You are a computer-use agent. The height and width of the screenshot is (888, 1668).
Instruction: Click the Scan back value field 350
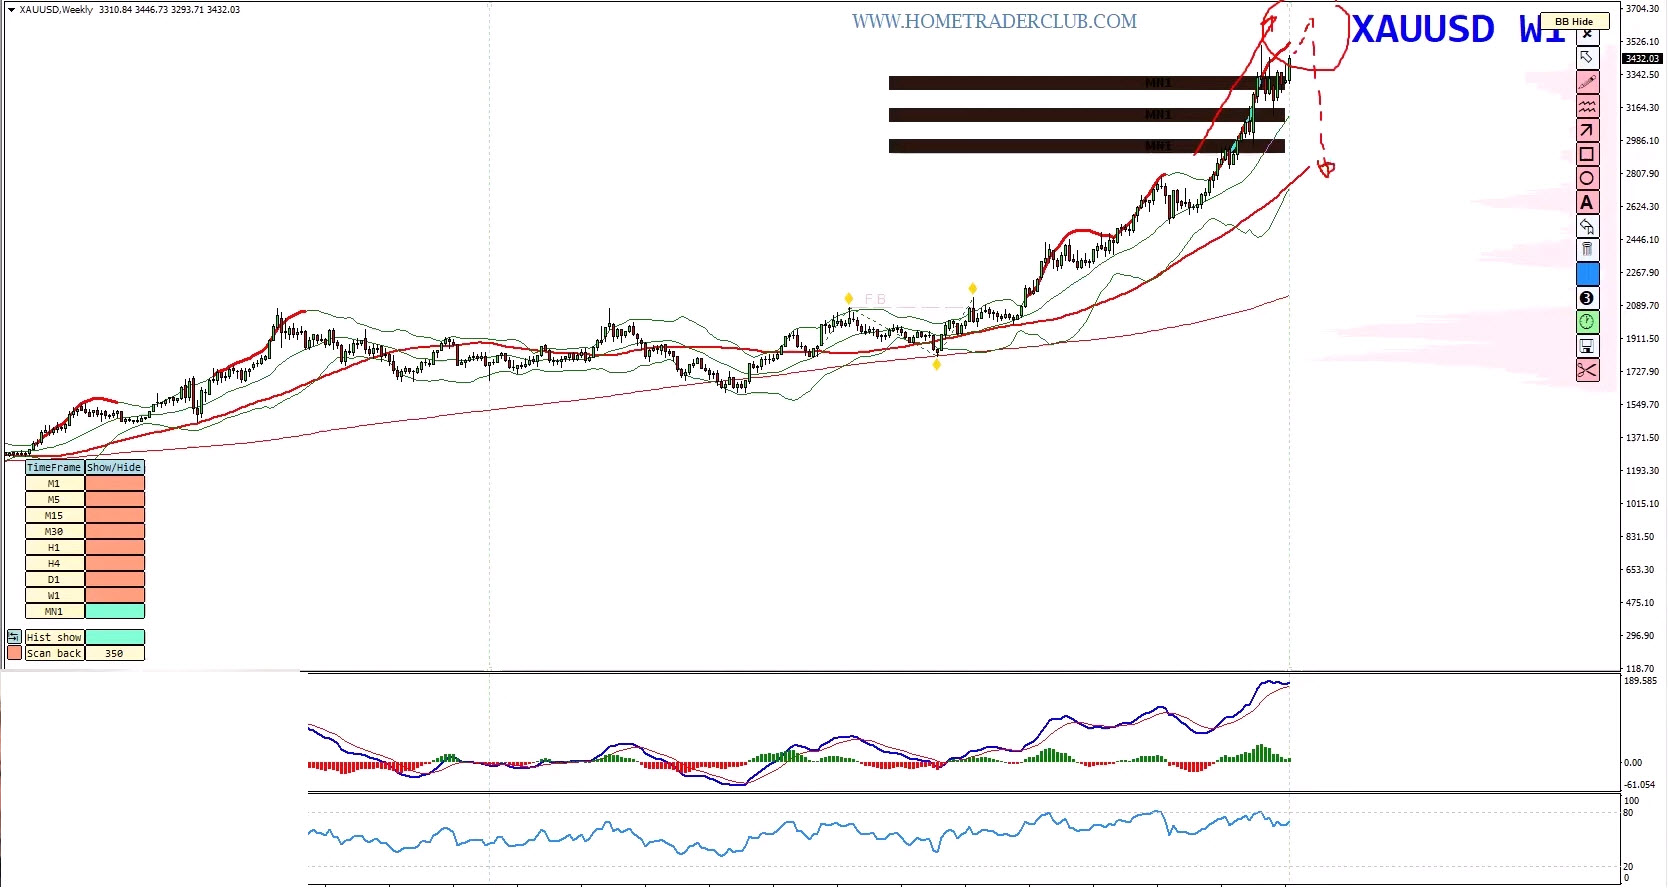click(115, 654)
